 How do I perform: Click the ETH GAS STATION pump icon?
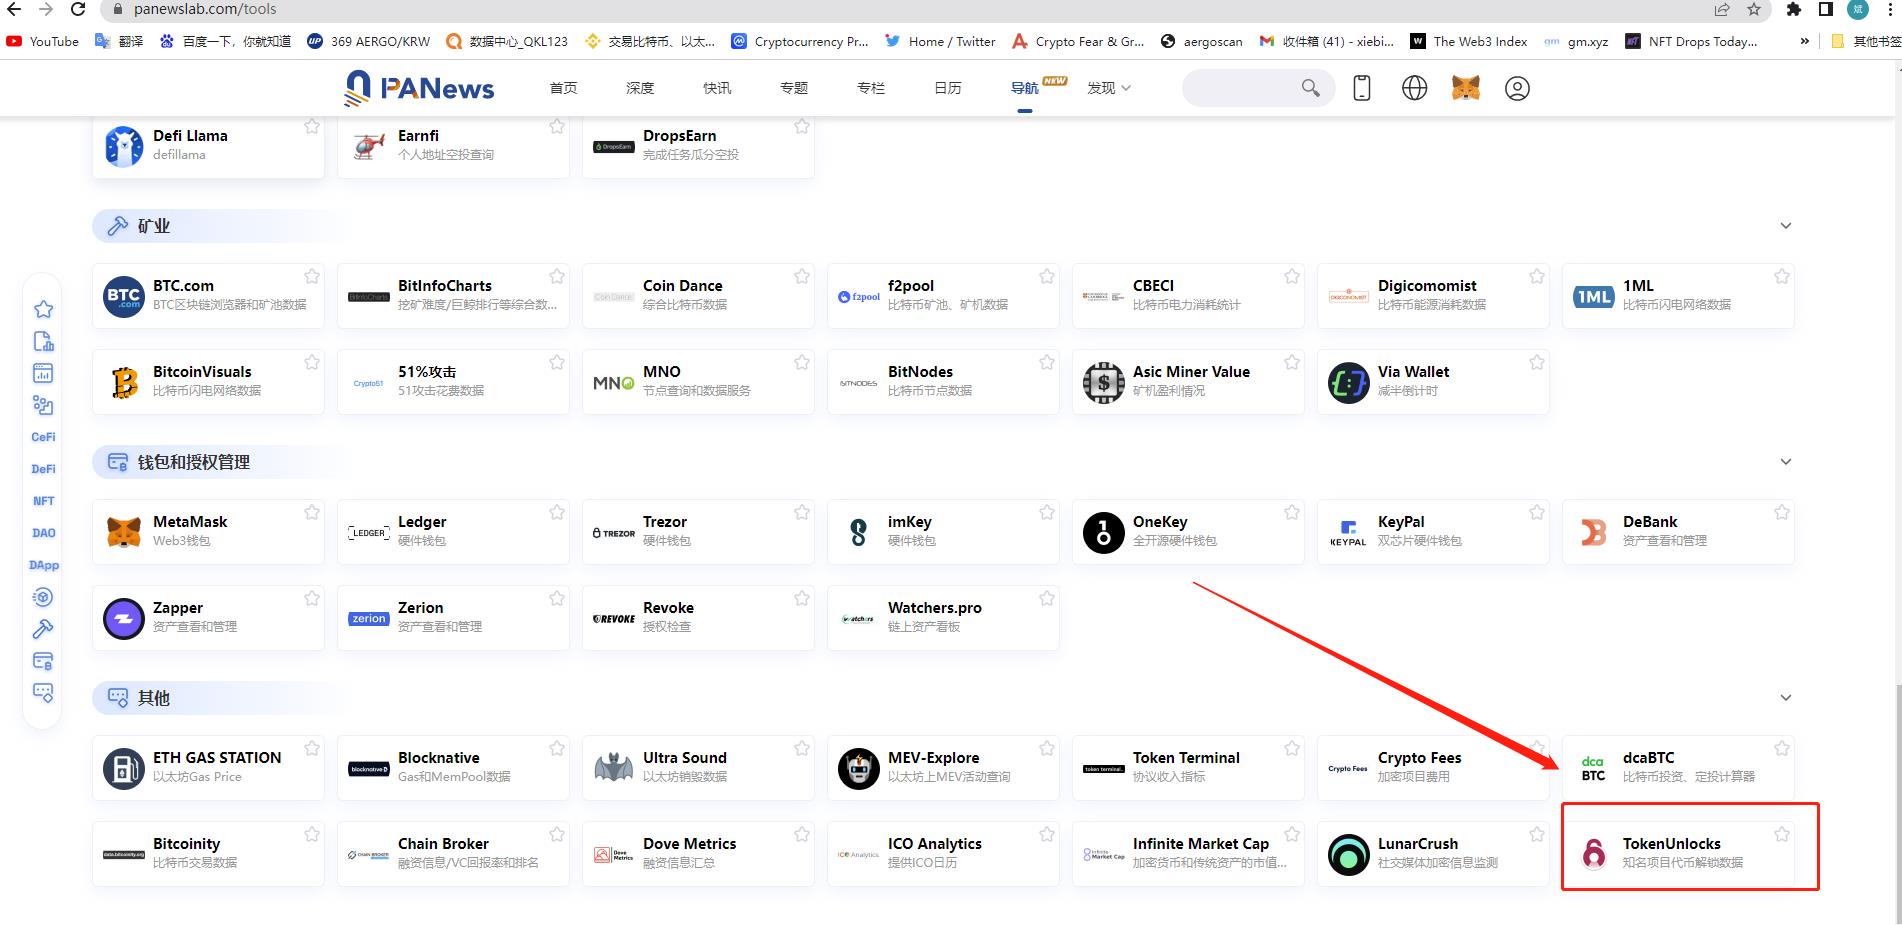click(124, 768)
